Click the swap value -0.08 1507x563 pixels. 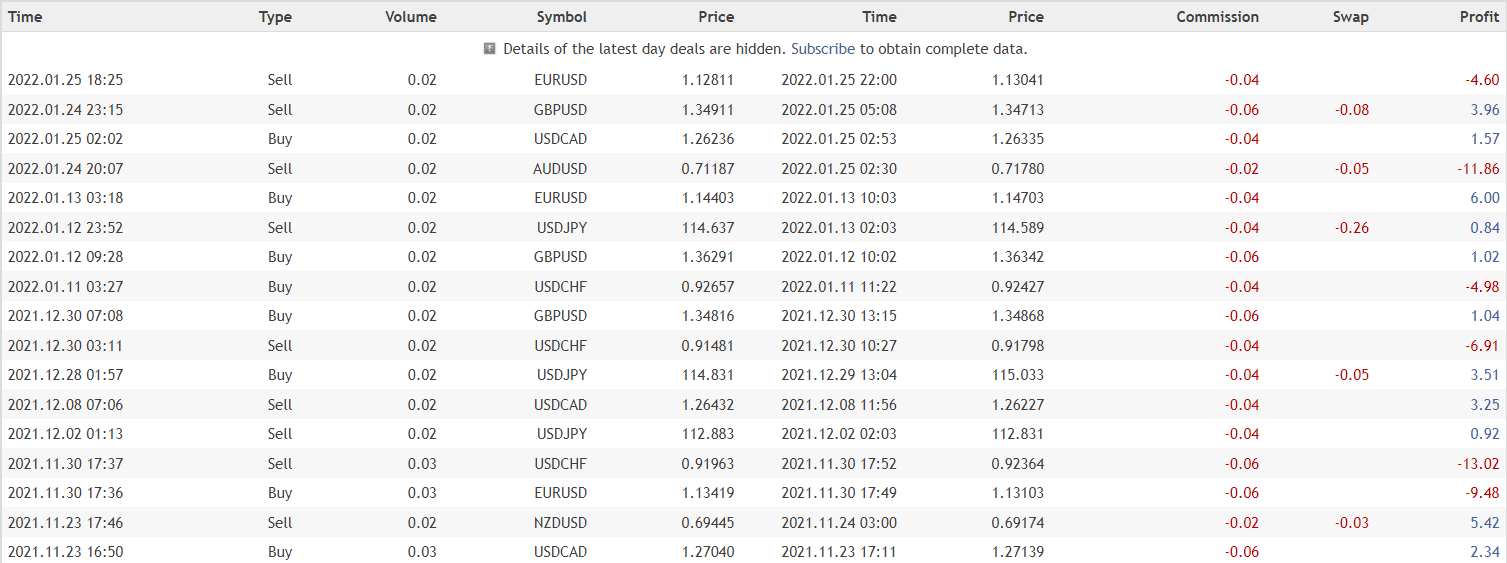coord(1352,110)
